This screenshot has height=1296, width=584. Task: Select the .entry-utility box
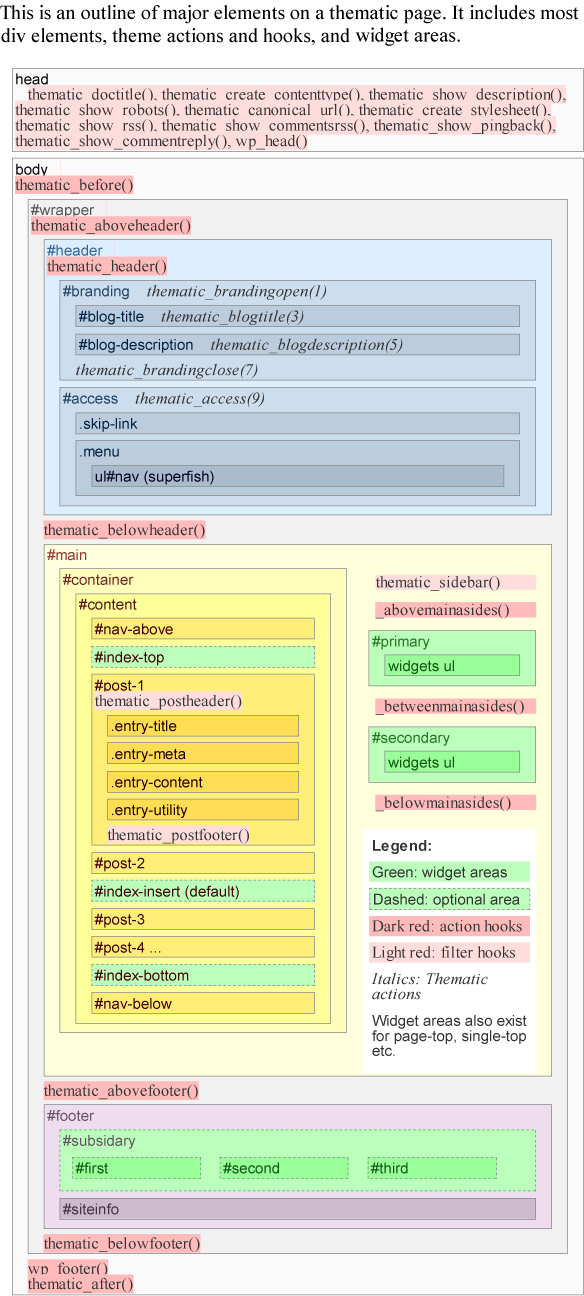(203, 810)
